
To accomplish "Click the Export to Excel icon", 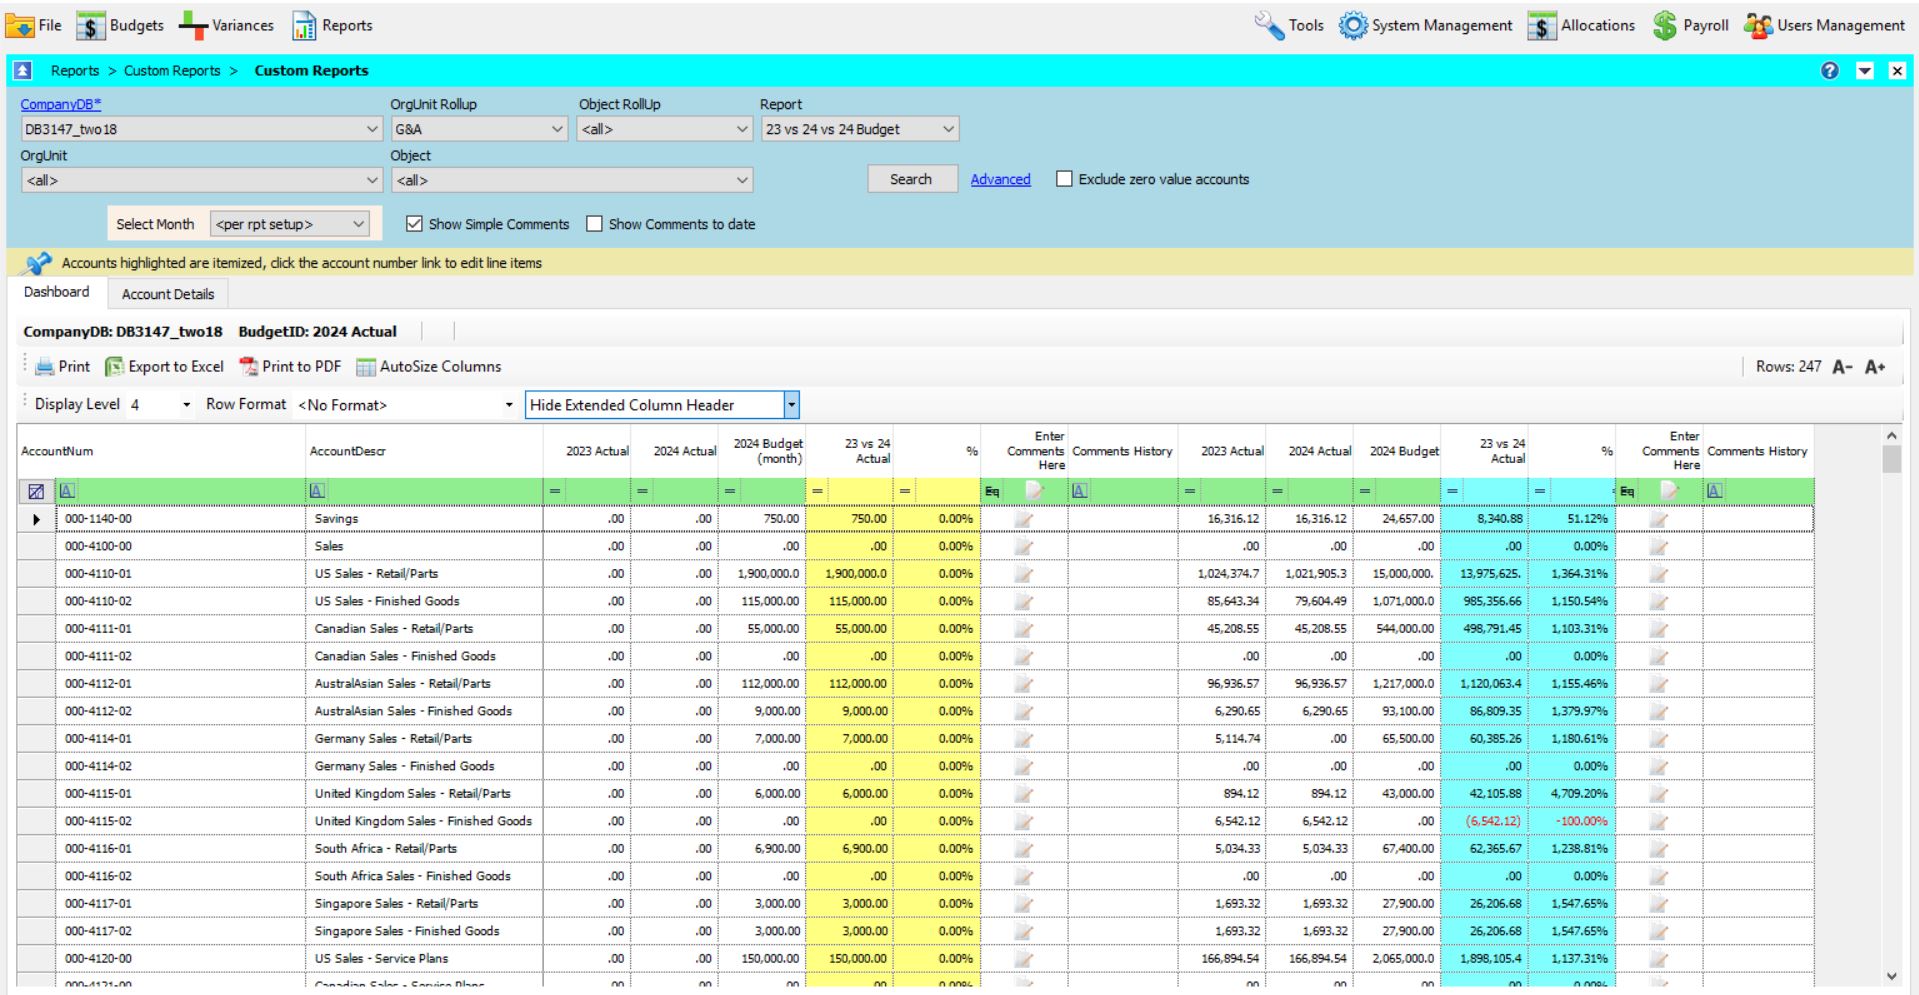I will pos(115,367).
